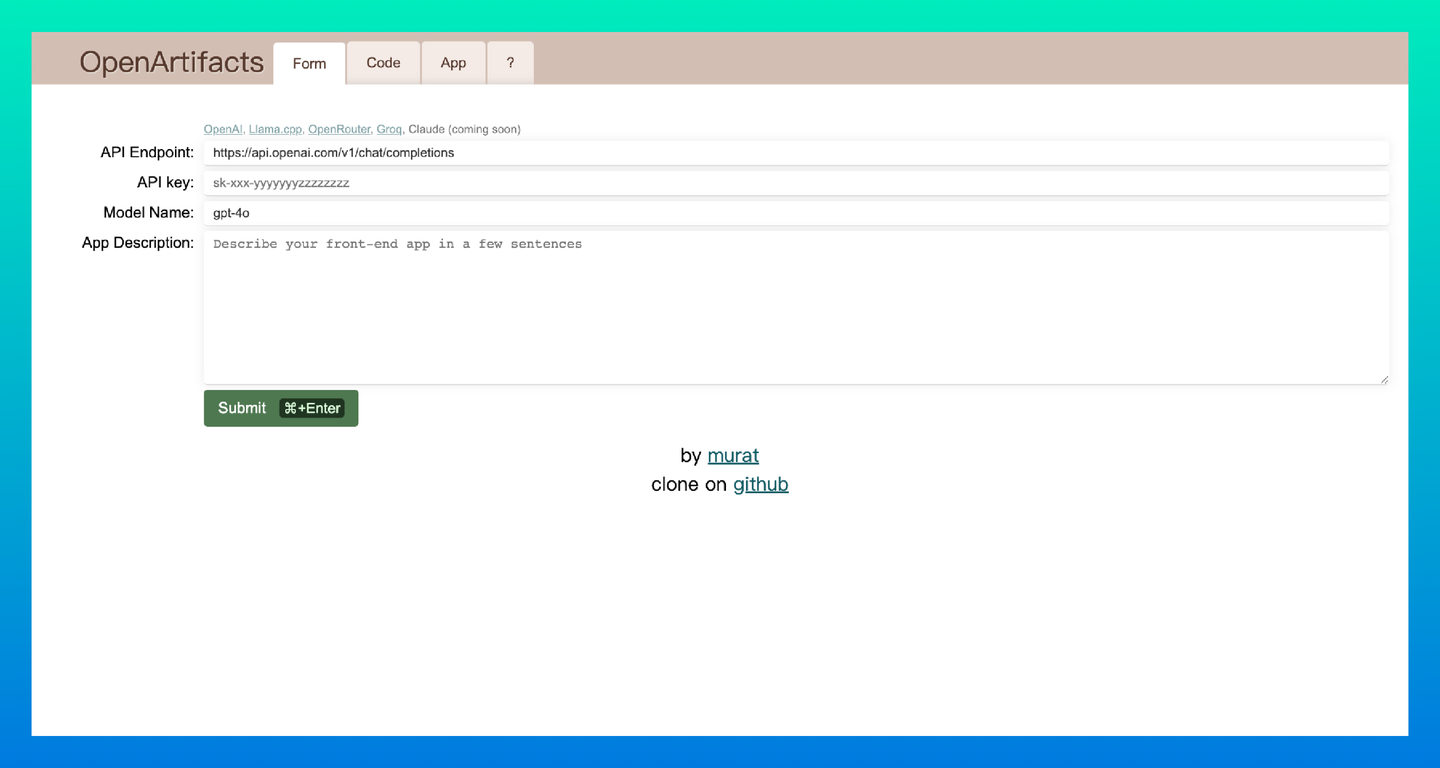Switch to the App tab
The height and width of the screenshot is (768, 1440).
453,62
